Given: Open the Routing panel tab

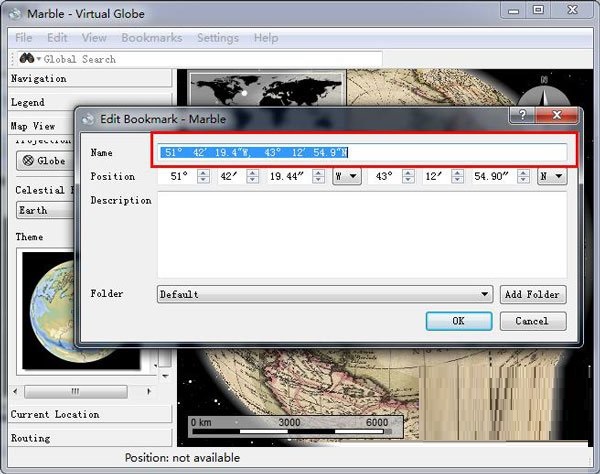Looking at the screenshot, I should click(90, 438).
